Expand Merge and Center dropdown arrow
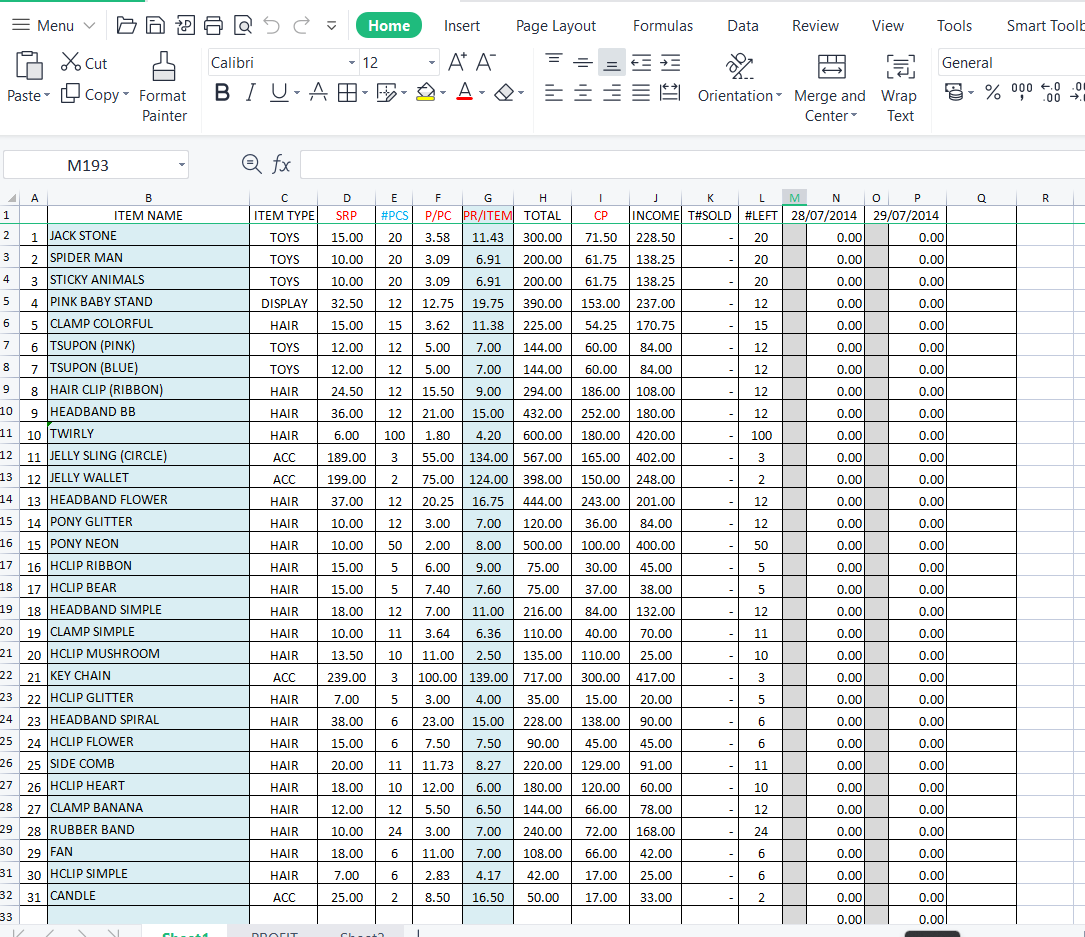The image size is (1085, 937). [x=854, y=116]
